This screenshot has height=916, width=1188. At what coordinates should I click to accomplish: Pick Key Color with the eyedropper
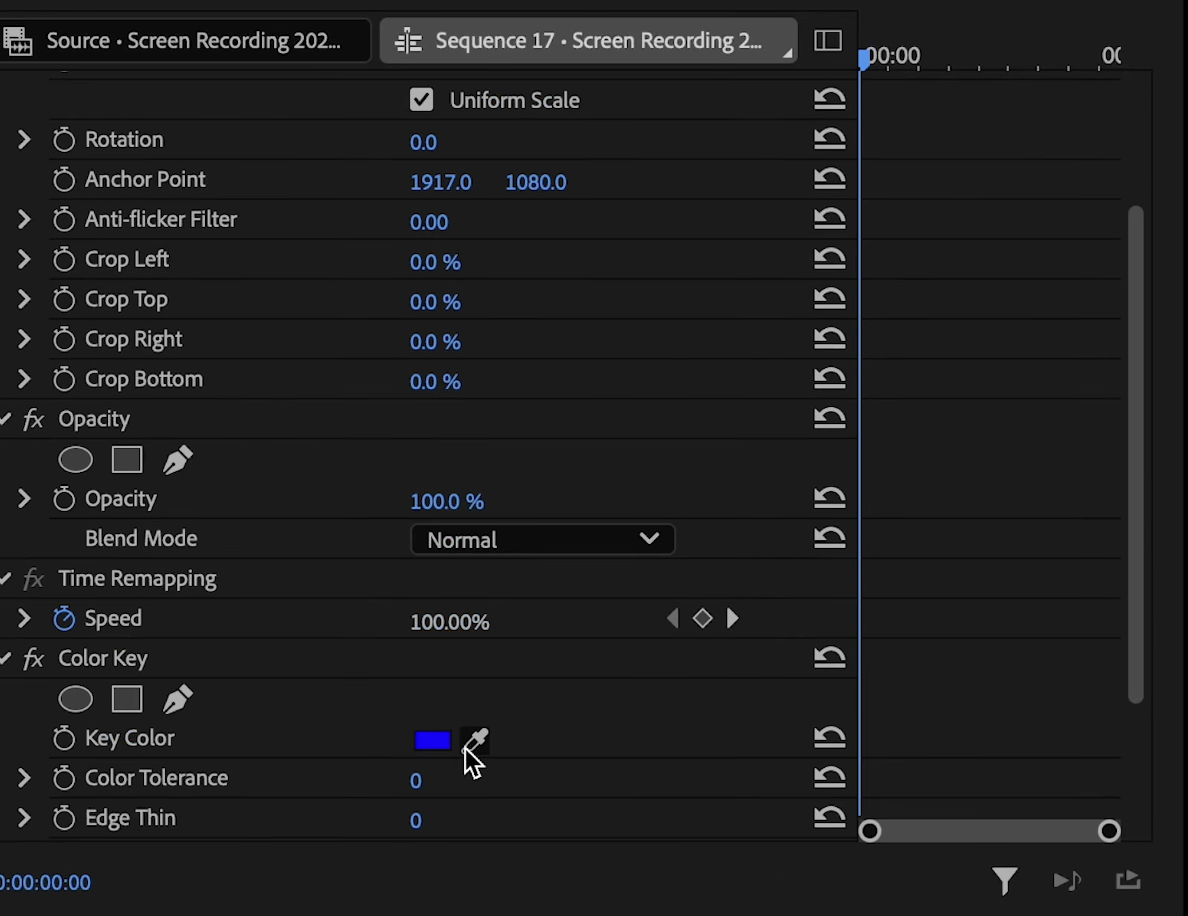476,740
